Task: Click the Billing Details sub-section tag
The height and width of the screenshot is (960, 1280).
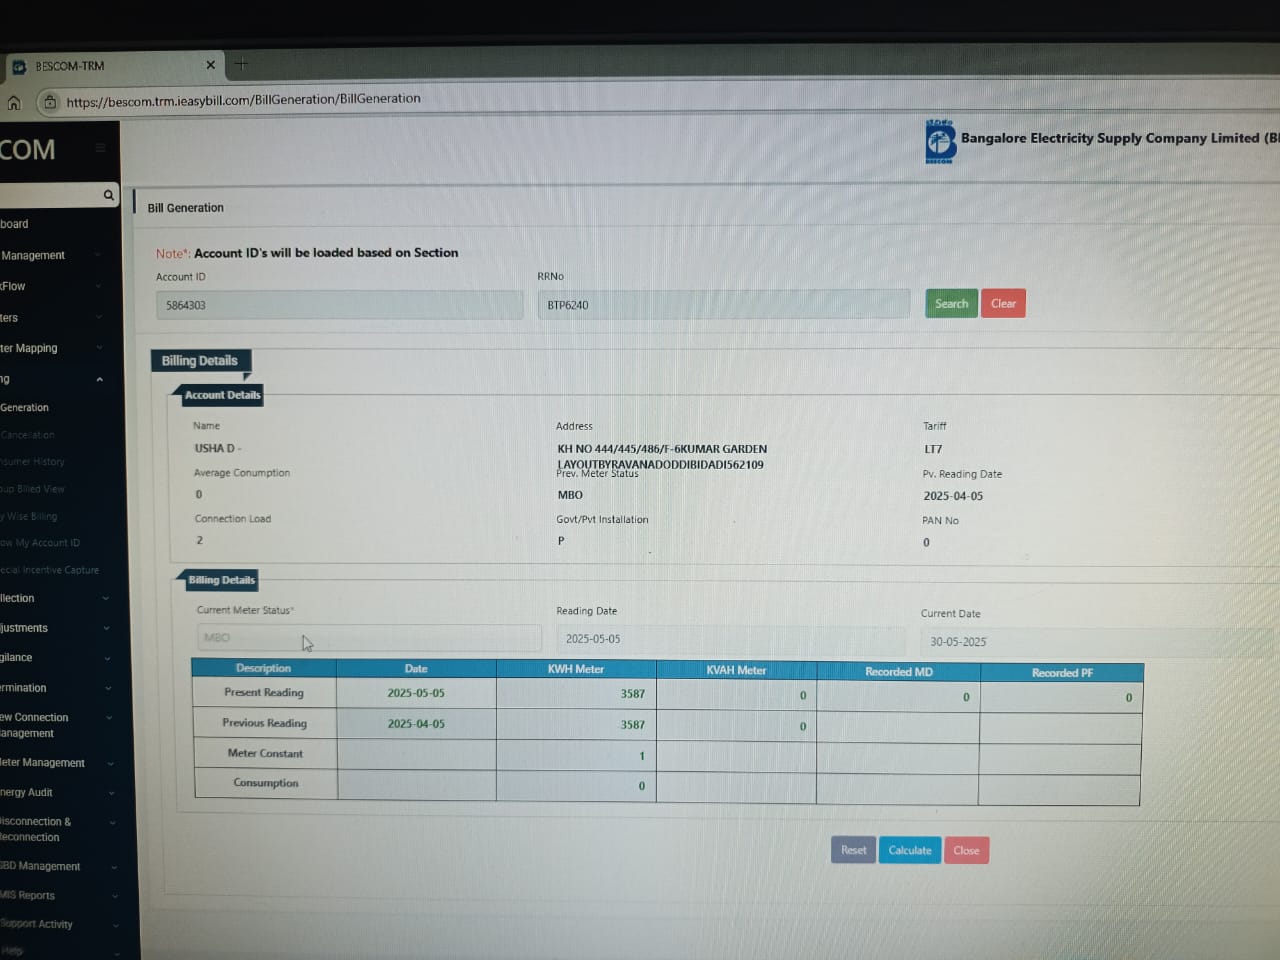Action: 221,580
